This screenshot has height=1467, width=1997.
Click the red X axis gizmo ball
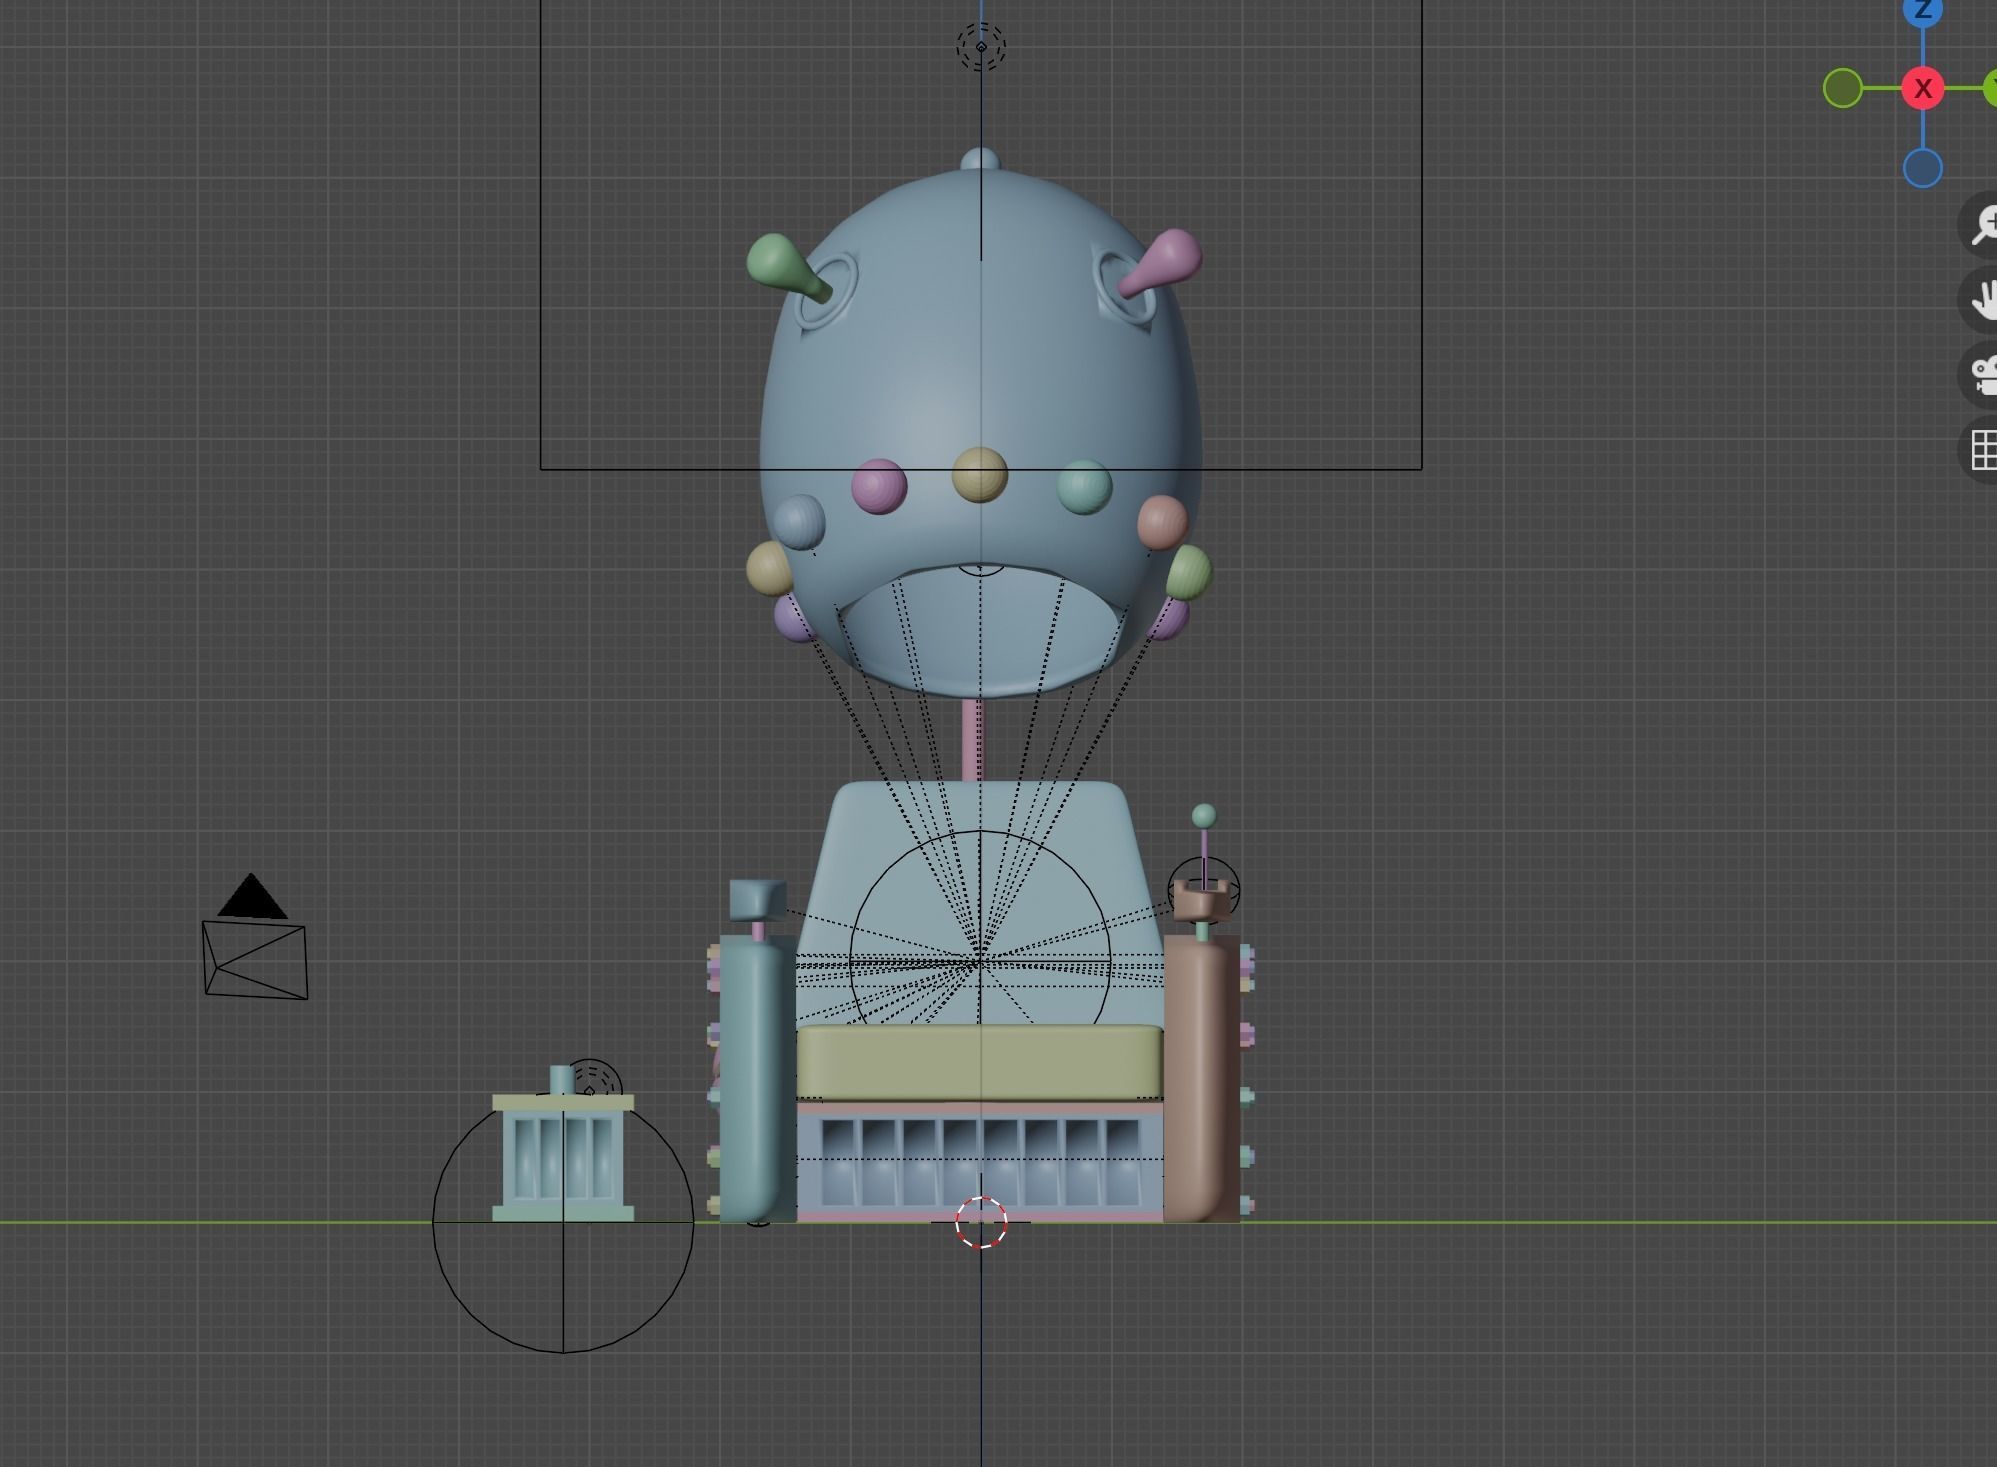(x=1922, y=88)
